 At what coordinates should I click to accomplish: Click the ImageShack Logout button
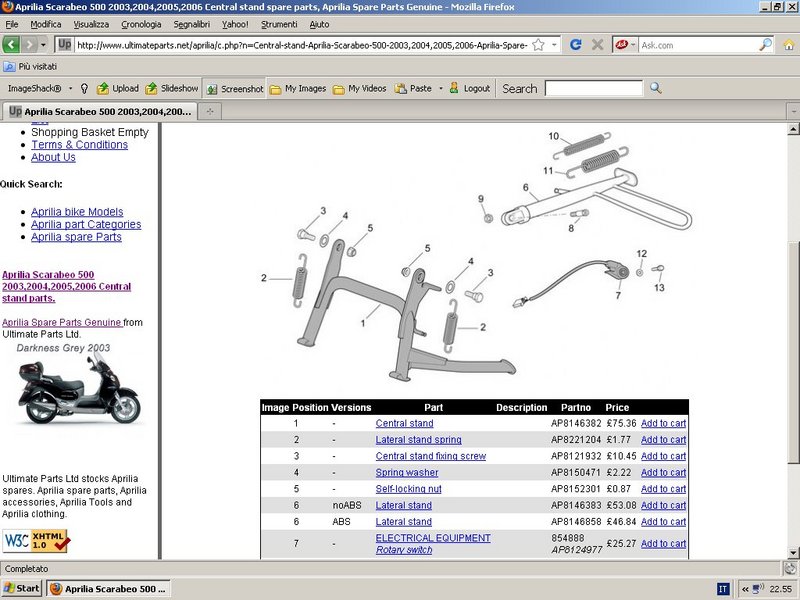[470, 89]
